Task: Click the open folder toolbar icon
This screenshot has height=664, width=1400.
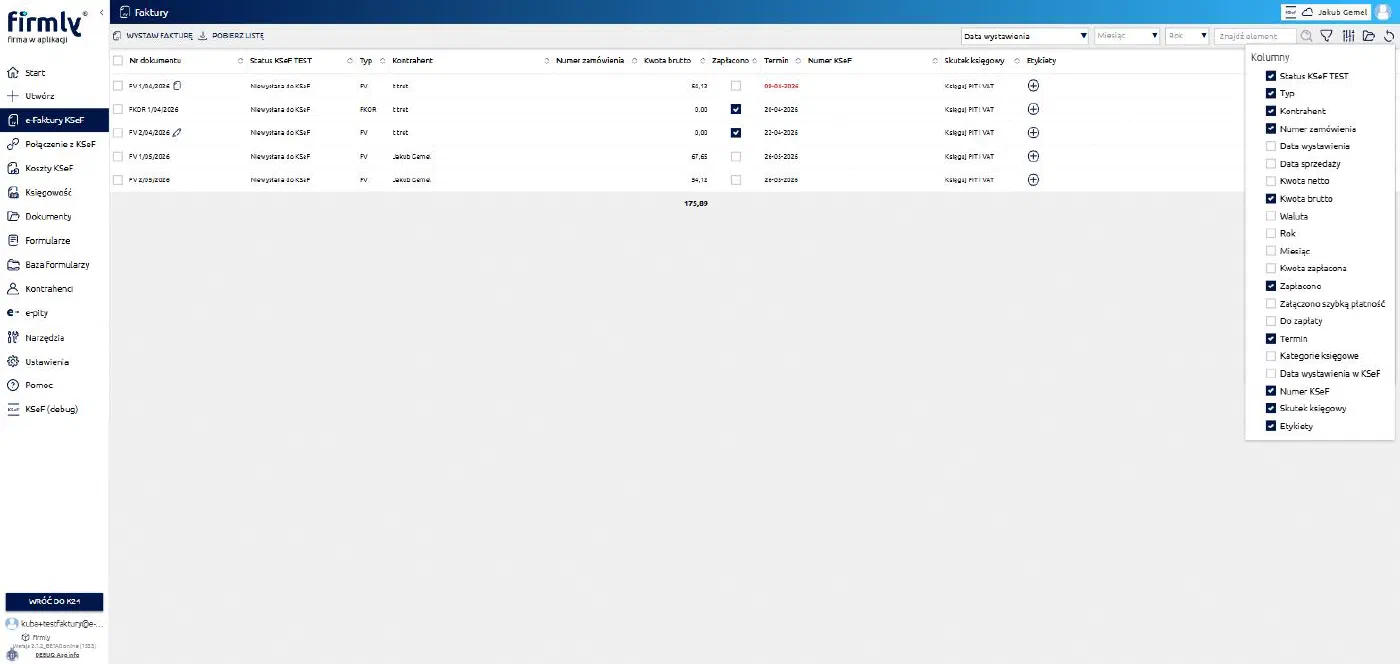Action: click(1369, 36)
